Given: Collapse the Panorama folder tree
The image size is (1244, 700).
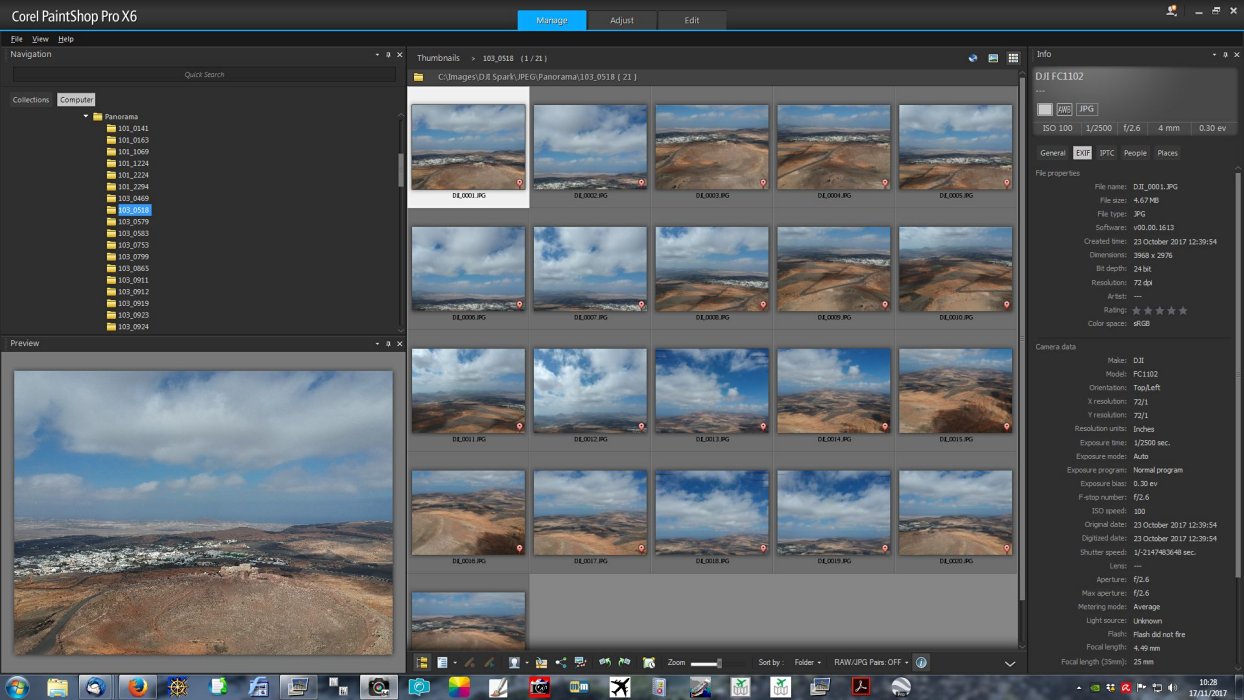Looking at the screenshot, I should coord(86,117).
